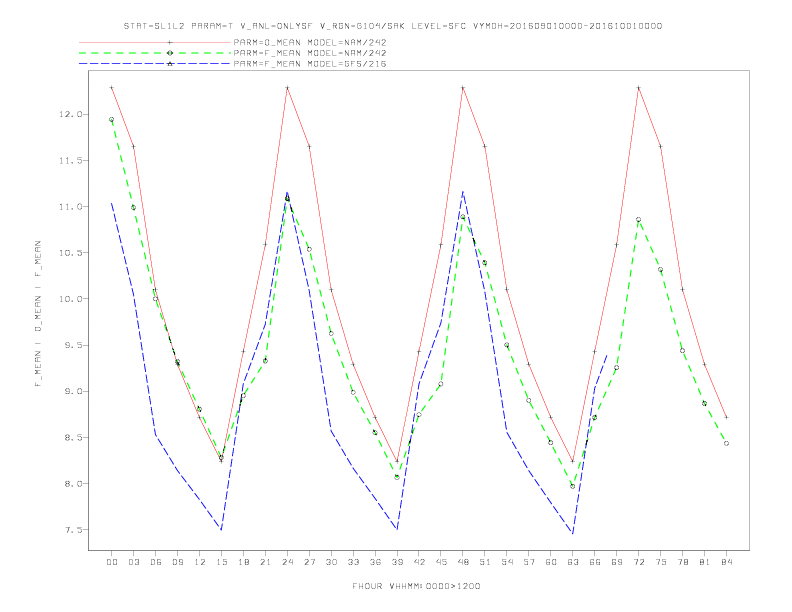Viewport: 792px width, 612px height.
Task: Click x-axis tick label 27
Action: (309, 562)
